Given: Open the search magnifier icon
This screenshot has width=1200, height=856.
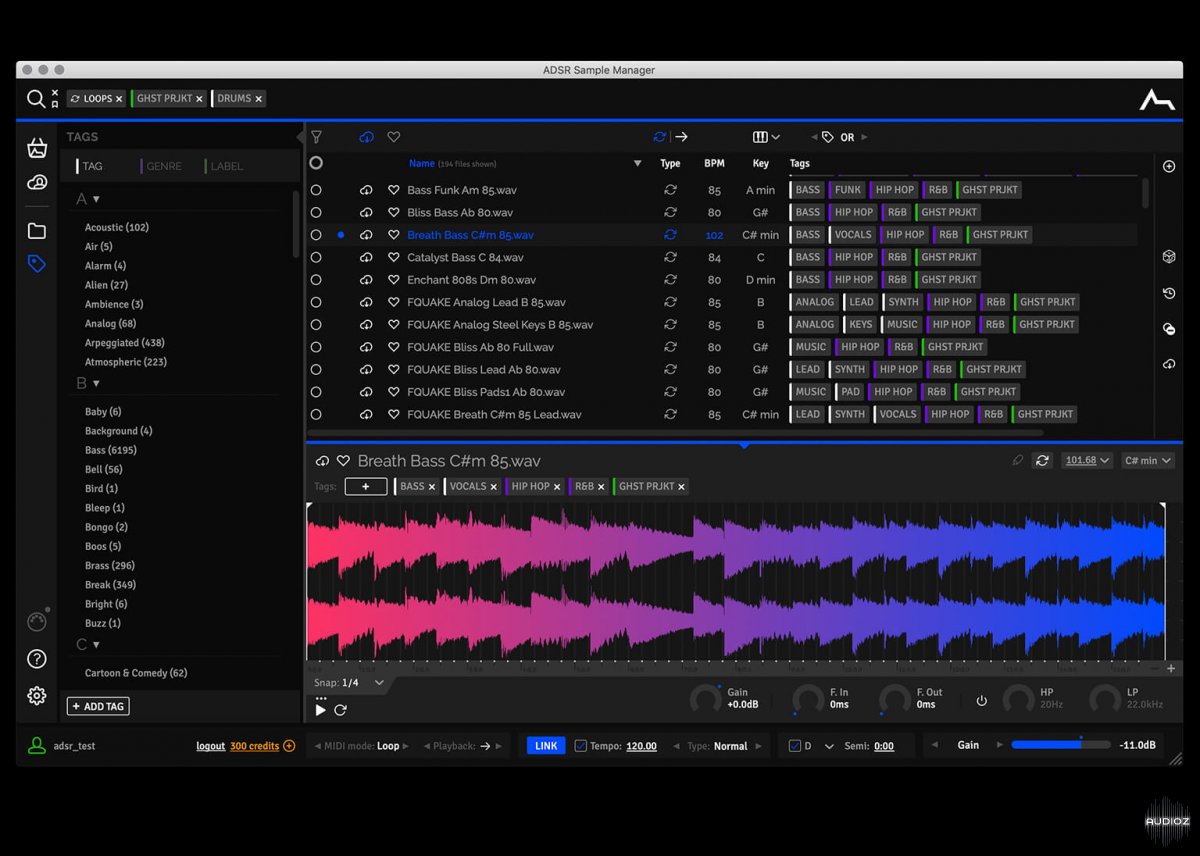Looking at the screenshot, I should (36, 98).
